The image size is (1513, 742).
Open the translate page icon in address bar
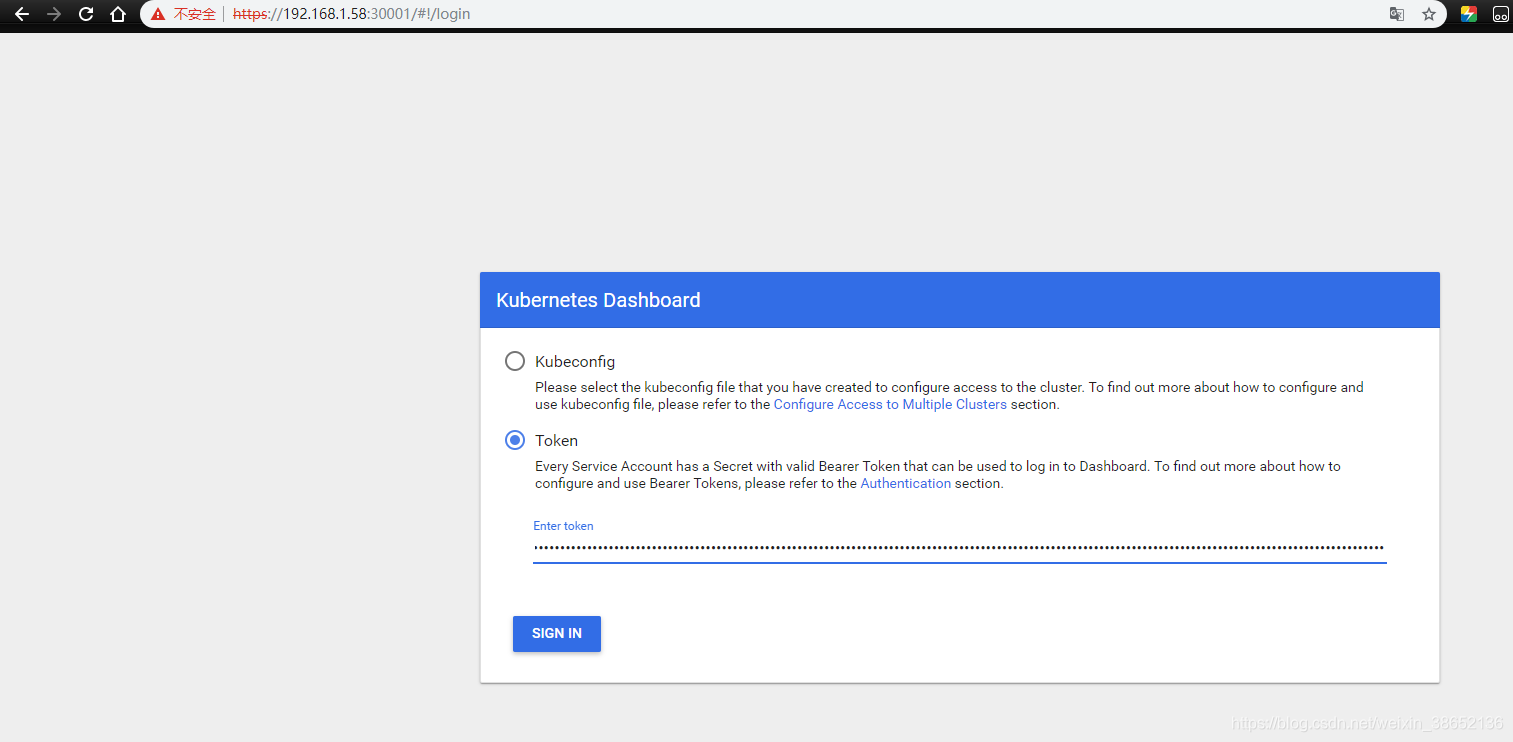pos(1397,14)
